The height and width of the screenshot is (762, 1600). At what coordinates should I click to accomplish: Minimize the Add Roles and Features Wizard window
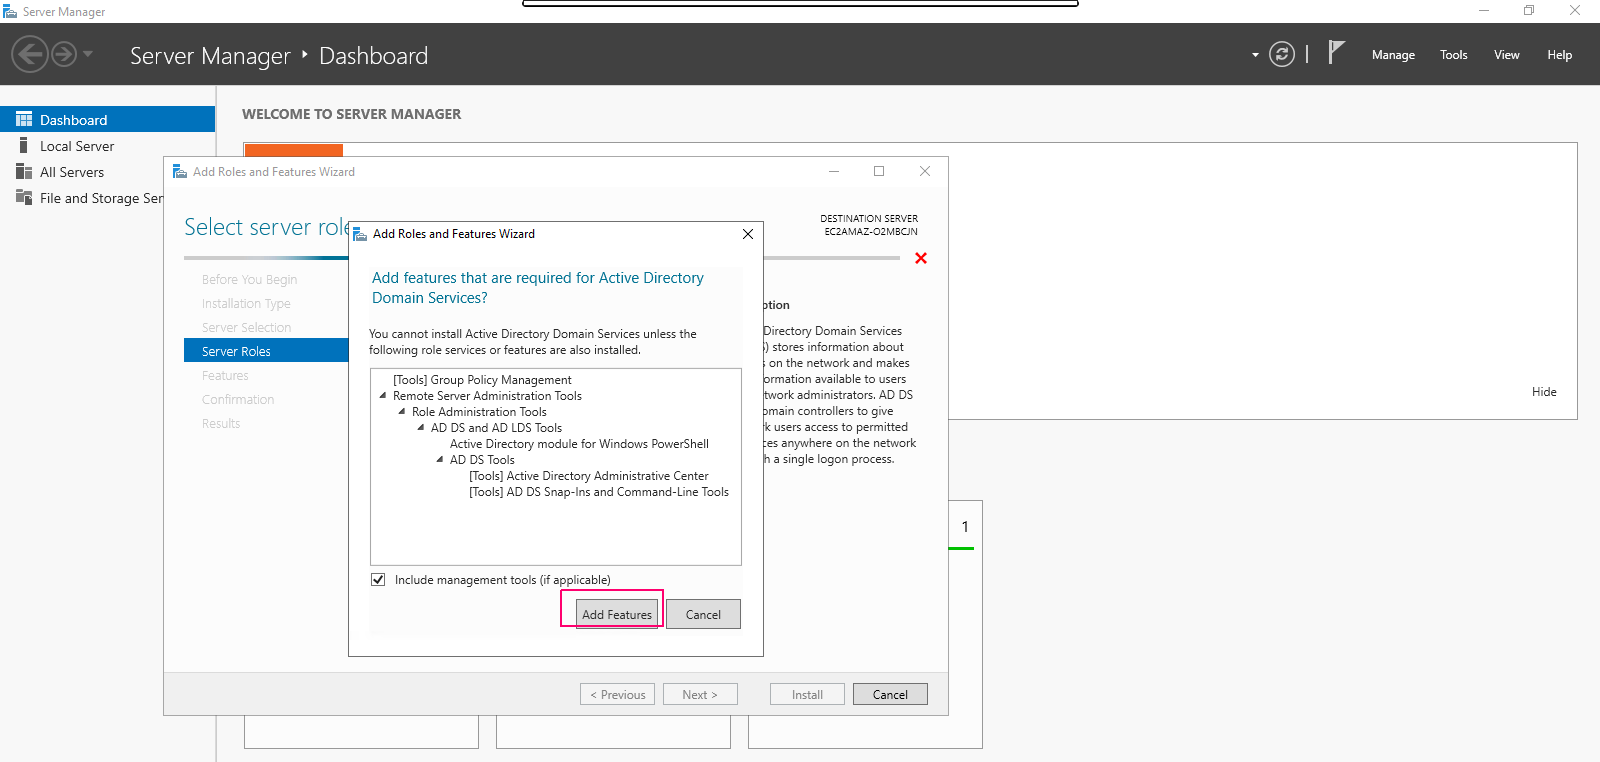pyautogui.click(x=834, y=171)
